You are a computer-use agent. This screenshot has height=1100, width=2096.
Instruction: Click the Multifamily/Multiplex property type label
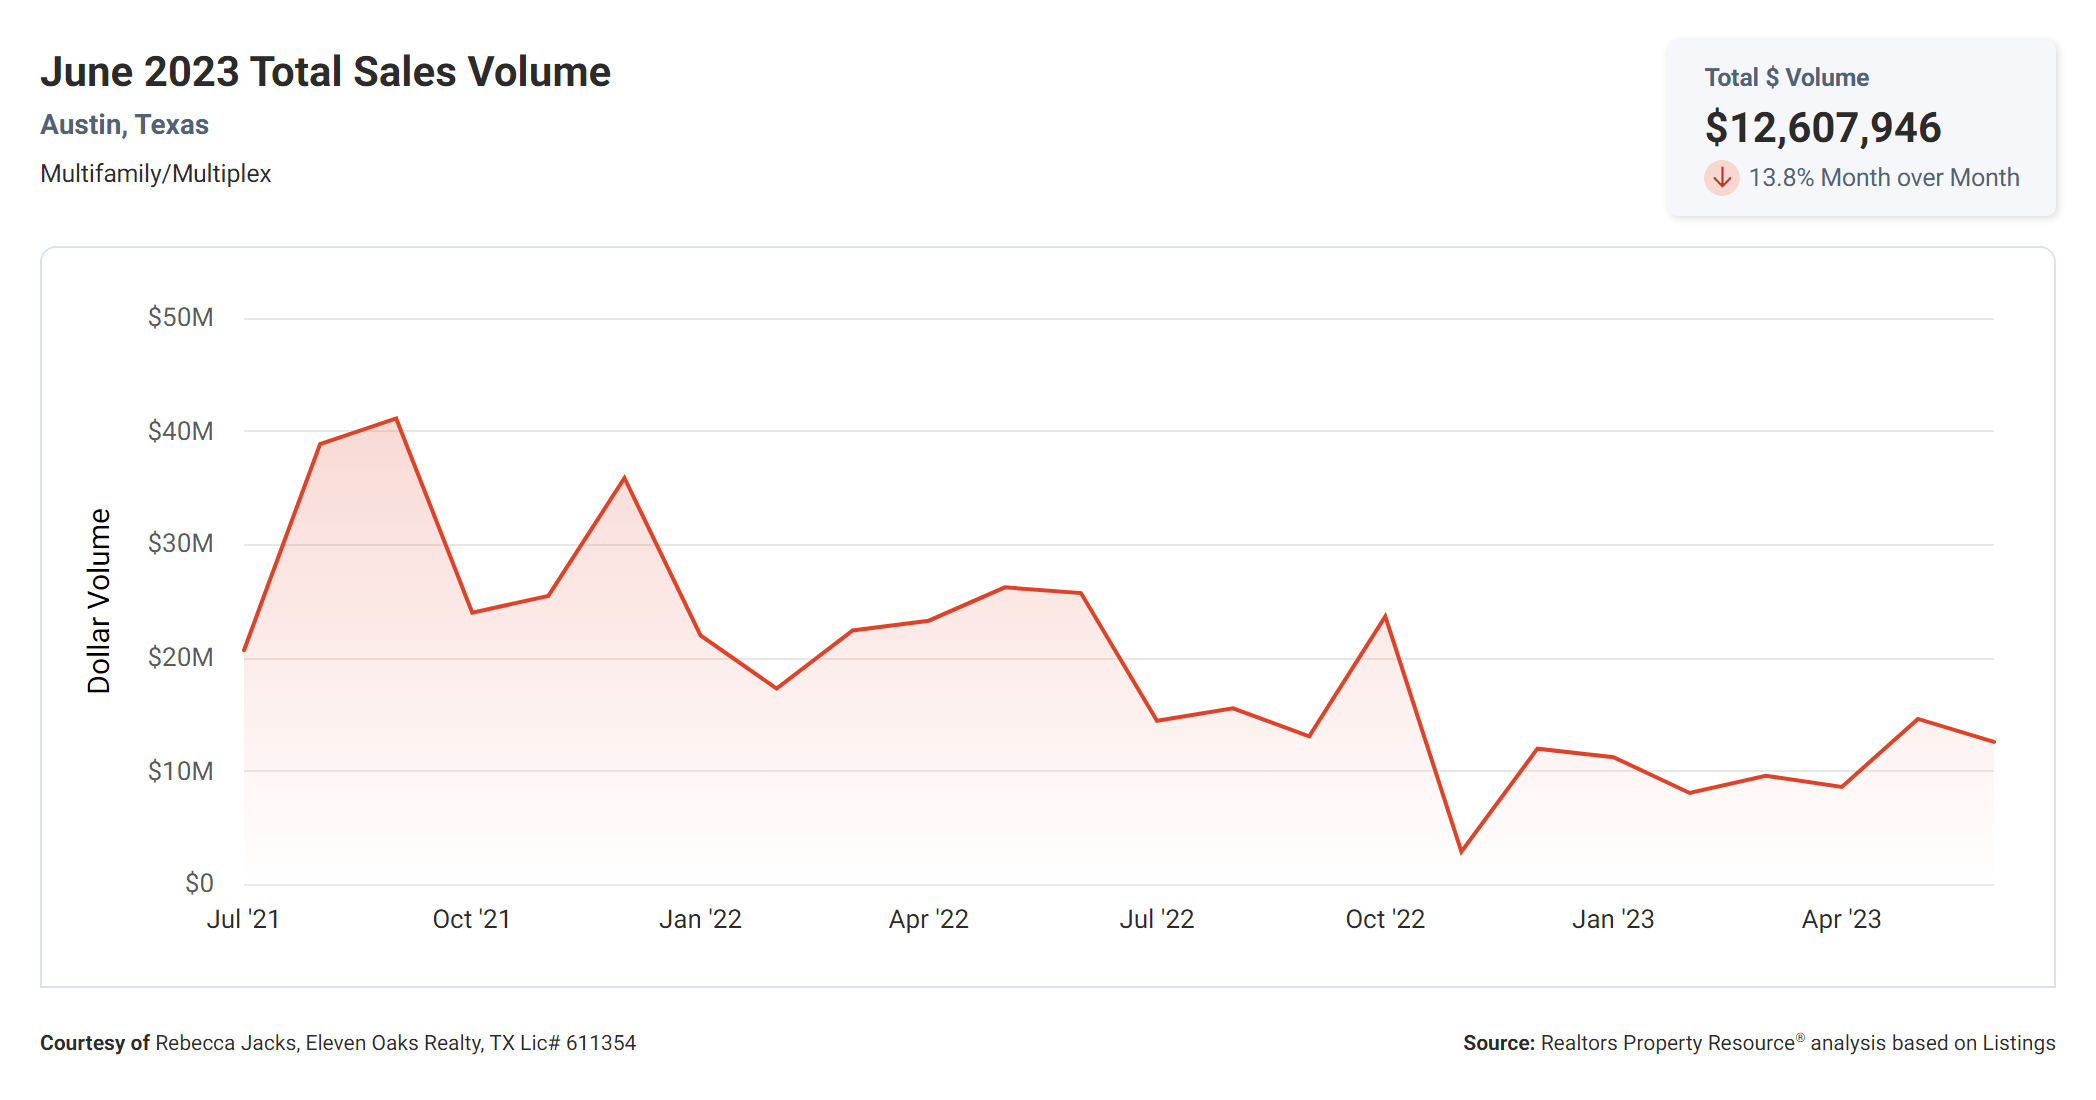point(156,174)
